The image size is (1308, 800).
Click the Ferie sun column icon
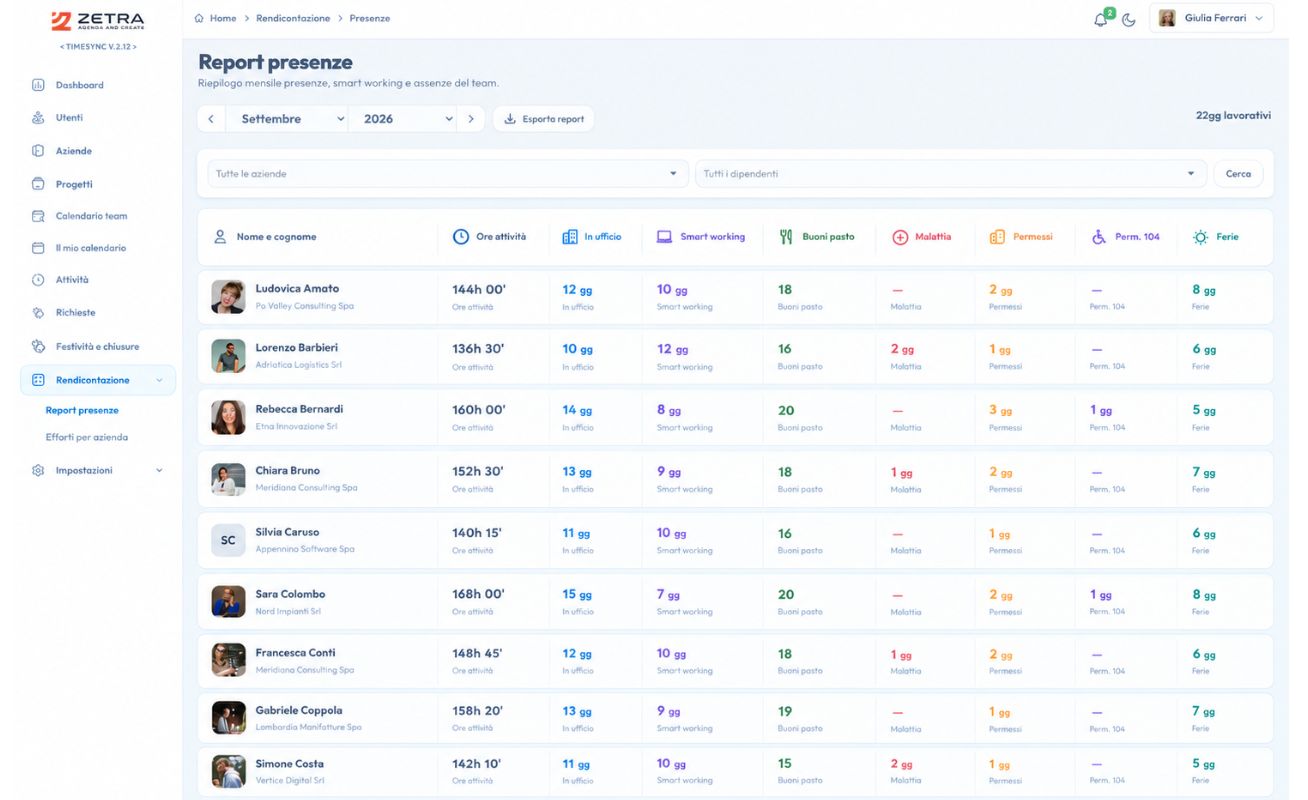point(1200,237)
